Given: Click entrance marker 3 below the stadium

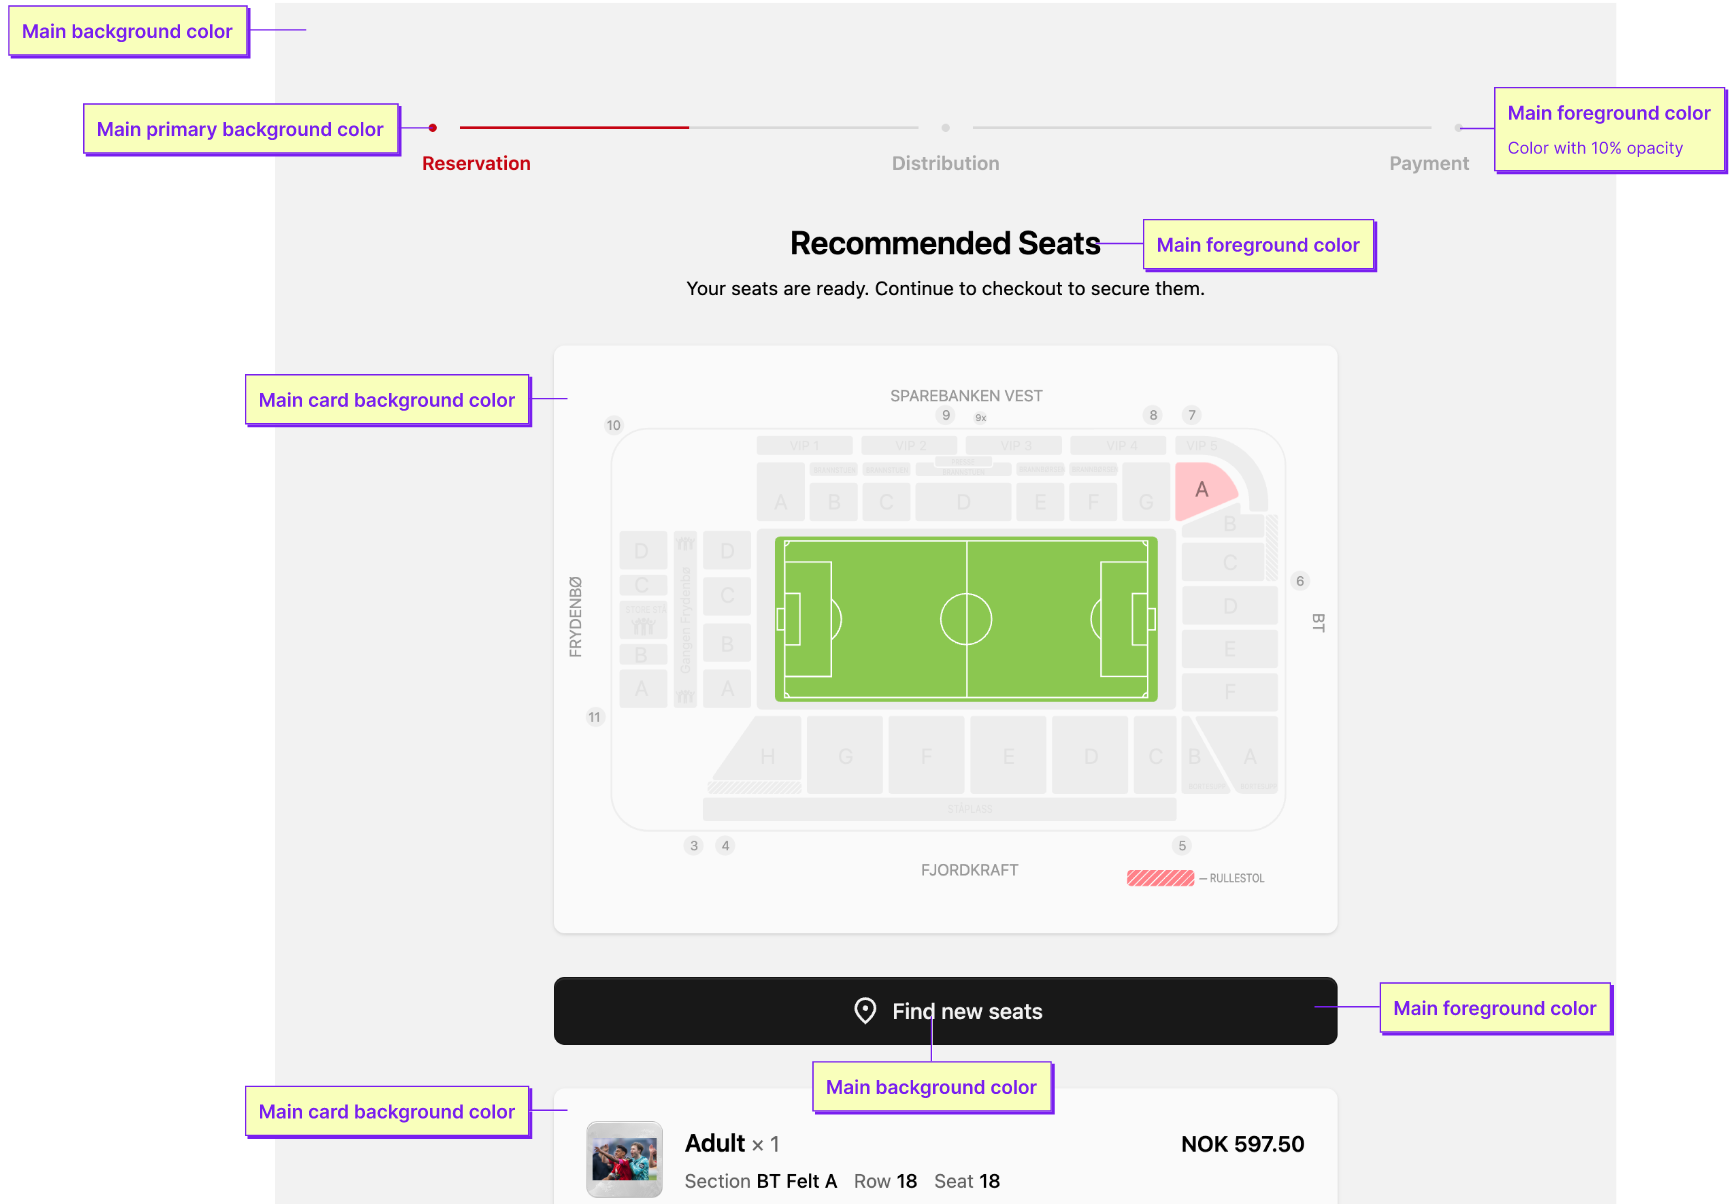Looking at the screenshot, I should (694, 846).
